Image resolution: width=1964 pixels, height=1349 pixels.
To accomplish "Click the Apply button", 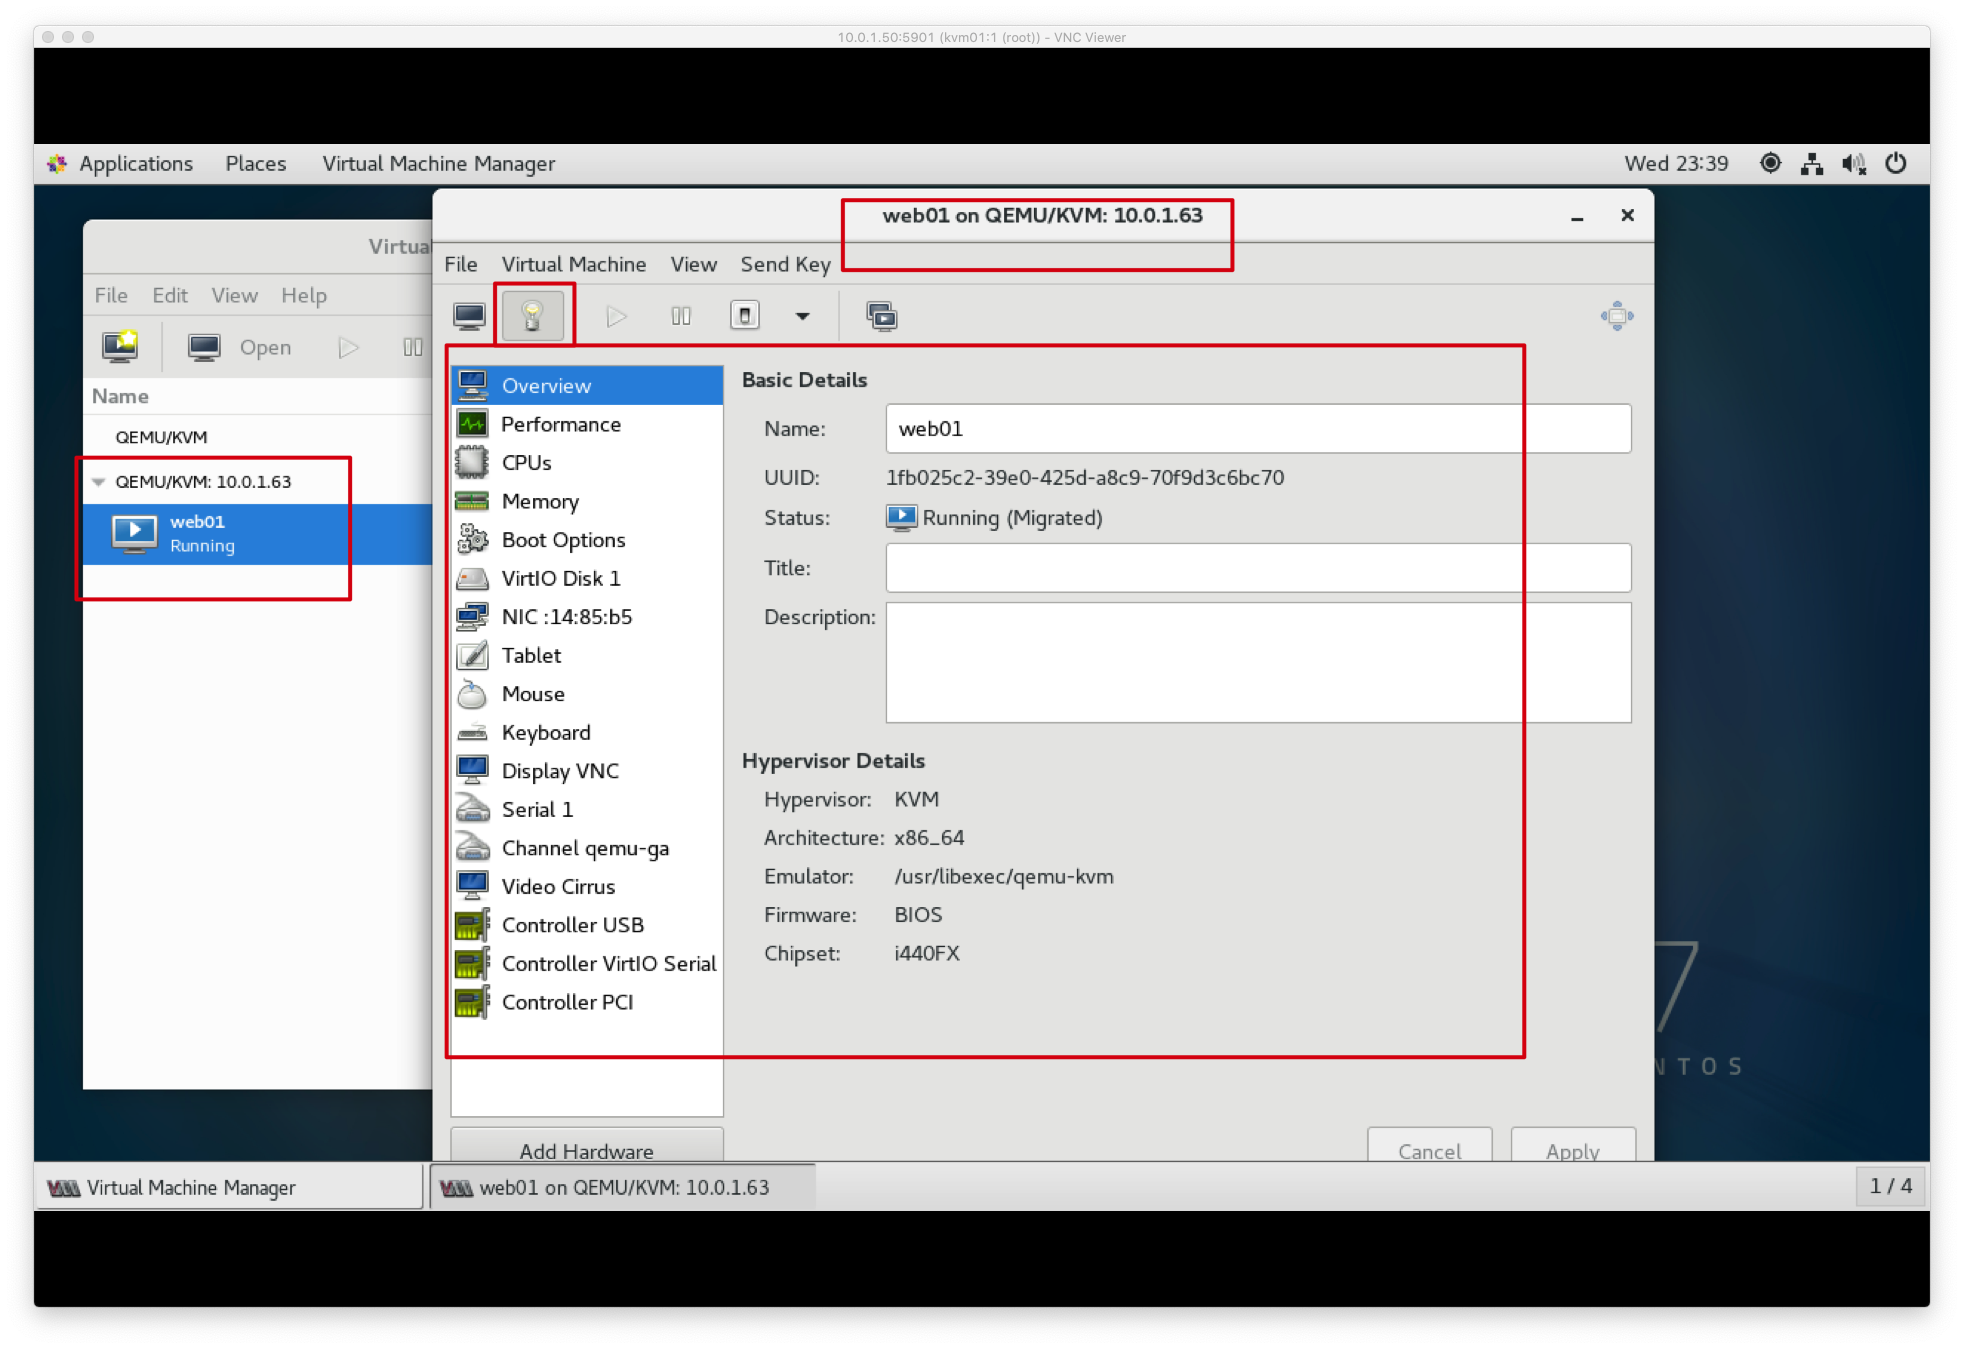I will click(1572, 1147).
